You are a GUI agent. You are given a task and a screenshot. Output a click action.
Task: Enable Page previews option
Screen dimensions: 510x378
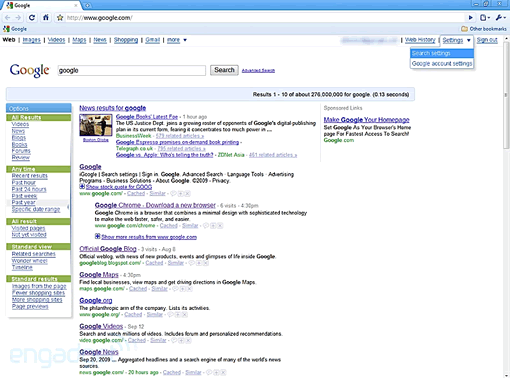(x=30, y=306)
